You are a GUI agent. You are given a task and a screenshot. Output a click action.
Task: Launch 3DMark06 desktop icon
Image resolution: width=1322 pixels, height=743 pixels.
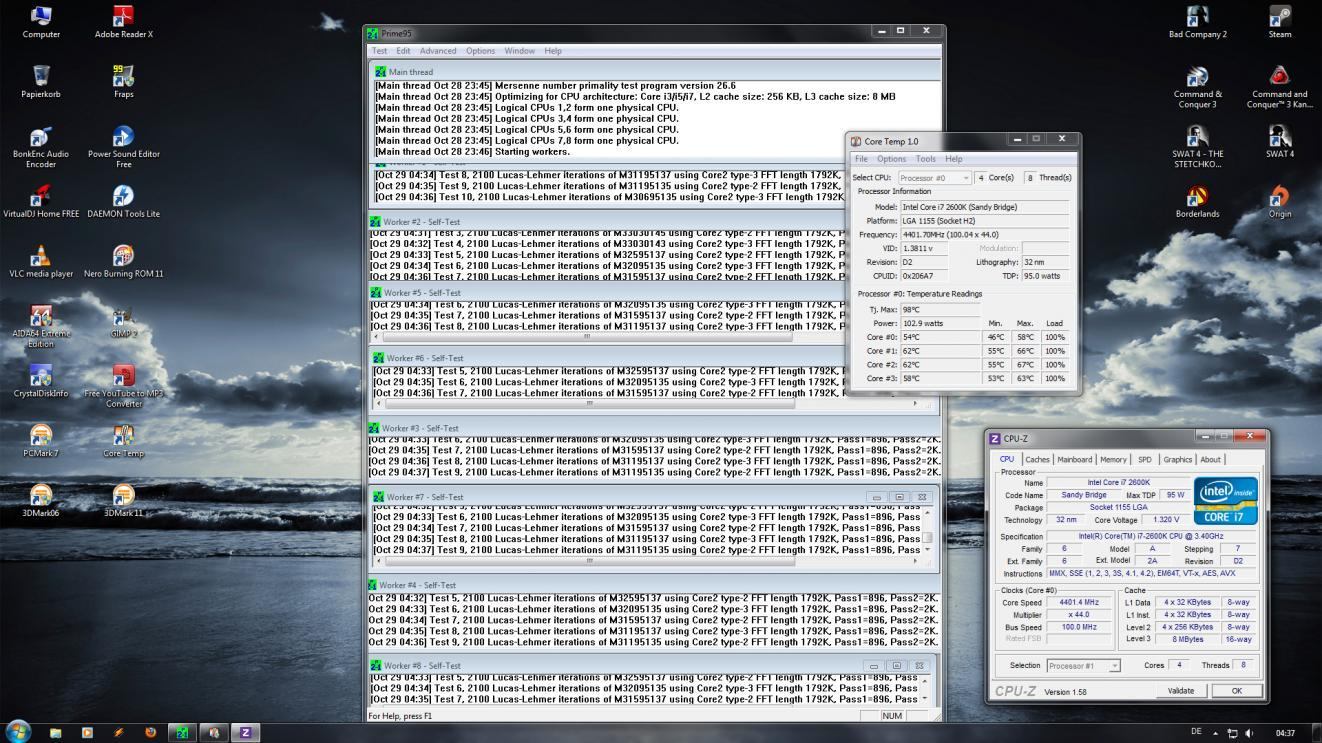point(41,501)
